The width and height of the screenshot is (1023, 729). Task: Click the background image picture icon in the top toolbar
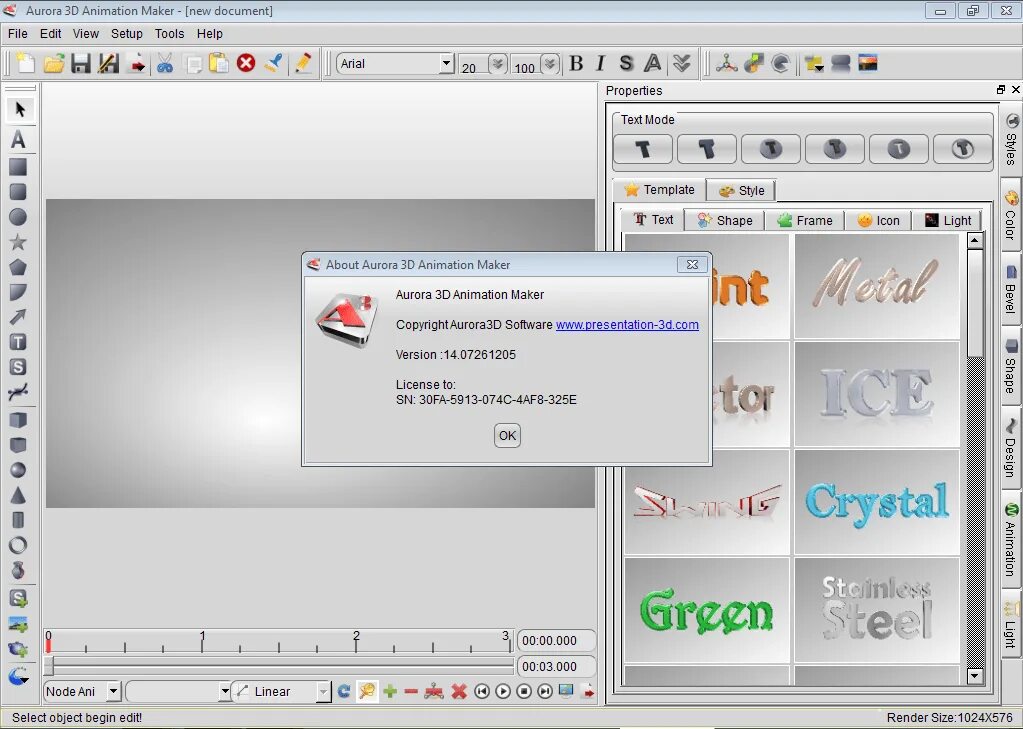[x=868, y=63]
